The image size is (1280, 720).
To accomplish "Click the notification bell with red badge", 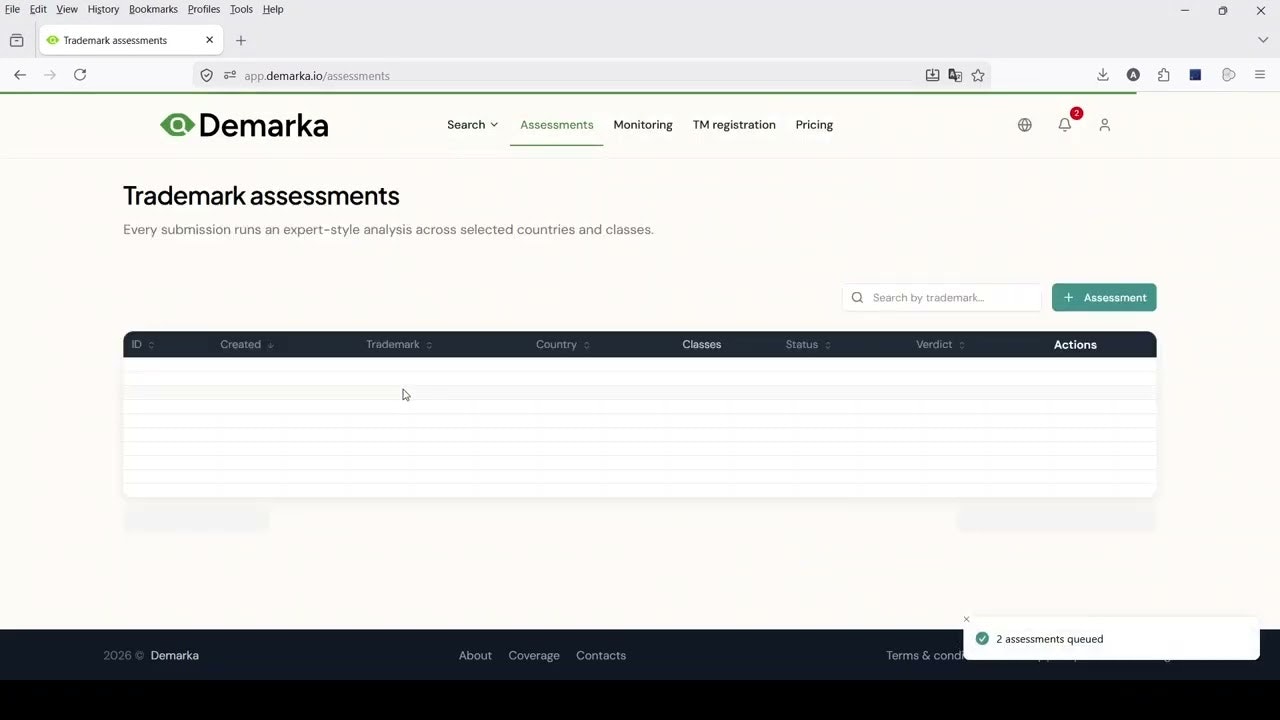I will tap(1064, 124).
